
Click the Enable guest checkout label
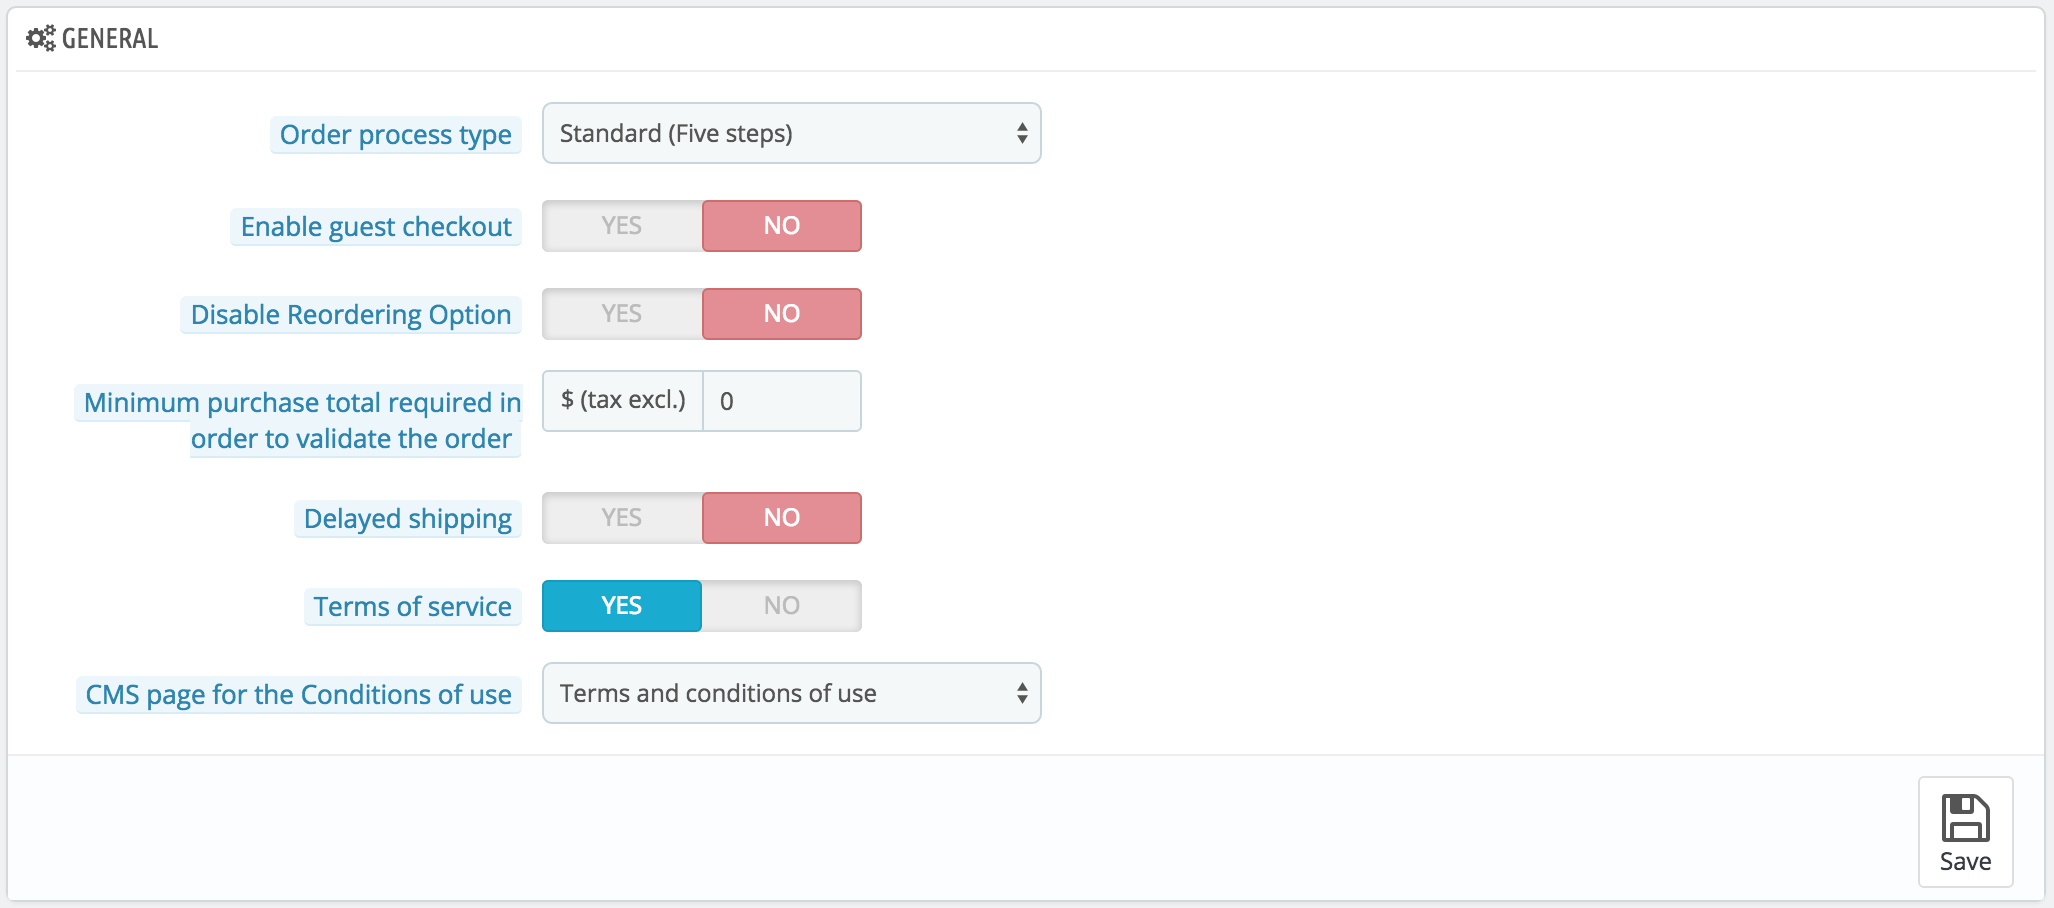coord(376,227)
